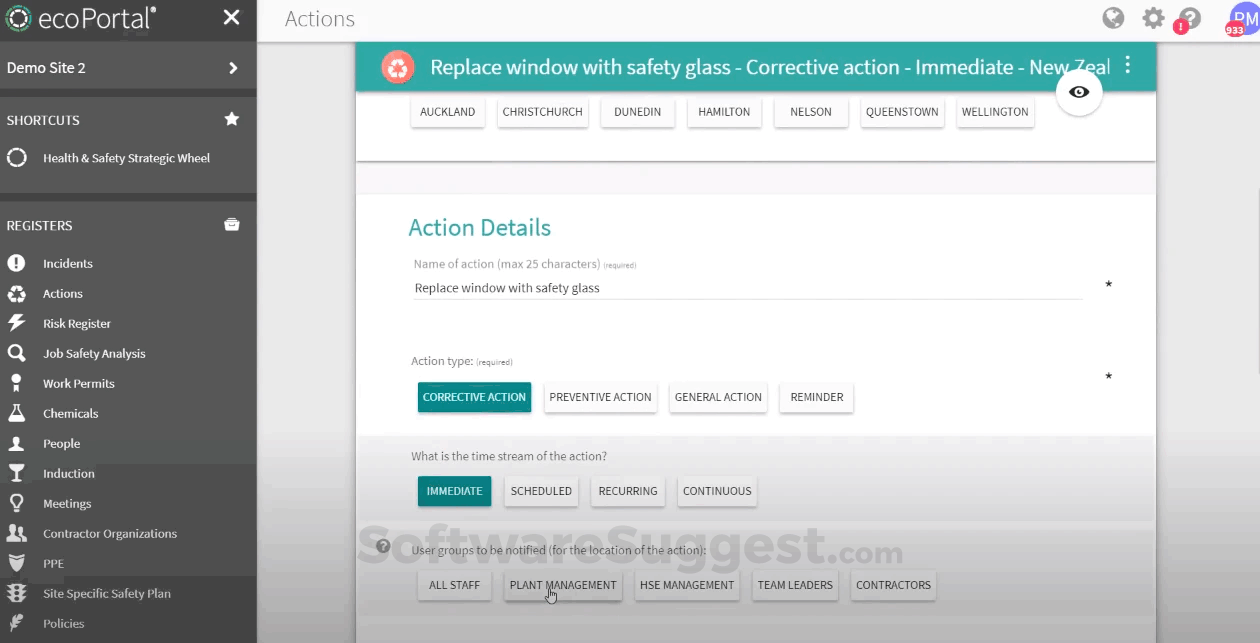
Task: Open the globe language icon
Action: (1113, 18)
